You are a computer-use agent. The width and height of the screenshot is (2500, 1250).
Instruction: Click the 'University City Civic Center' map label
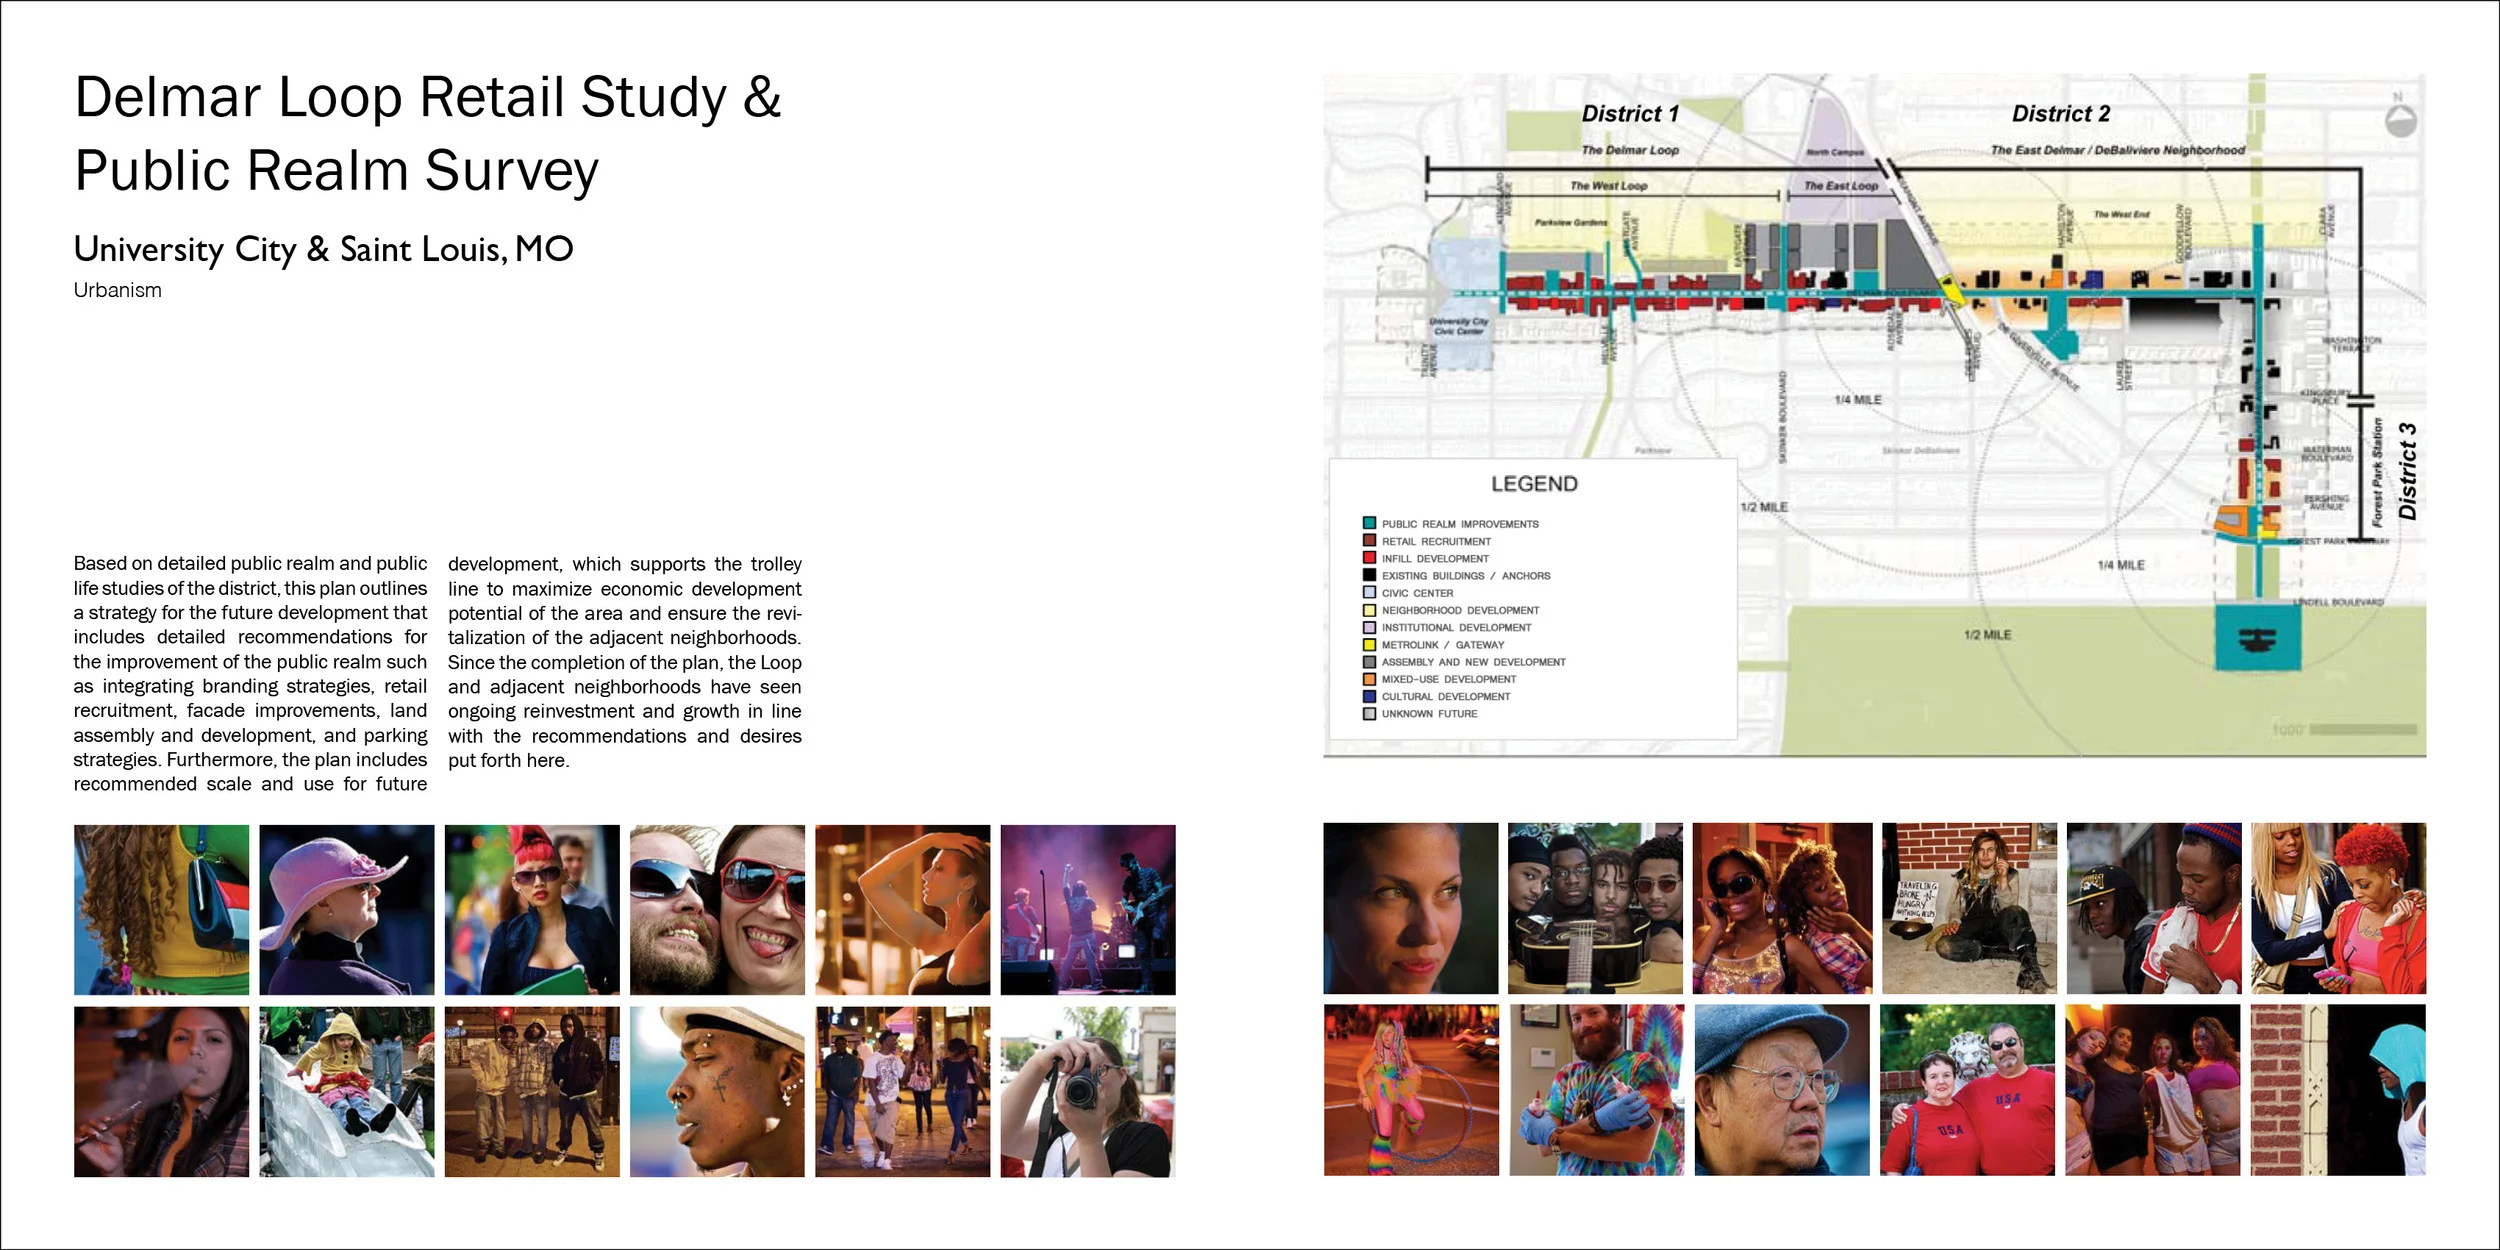coord(1459,326)
